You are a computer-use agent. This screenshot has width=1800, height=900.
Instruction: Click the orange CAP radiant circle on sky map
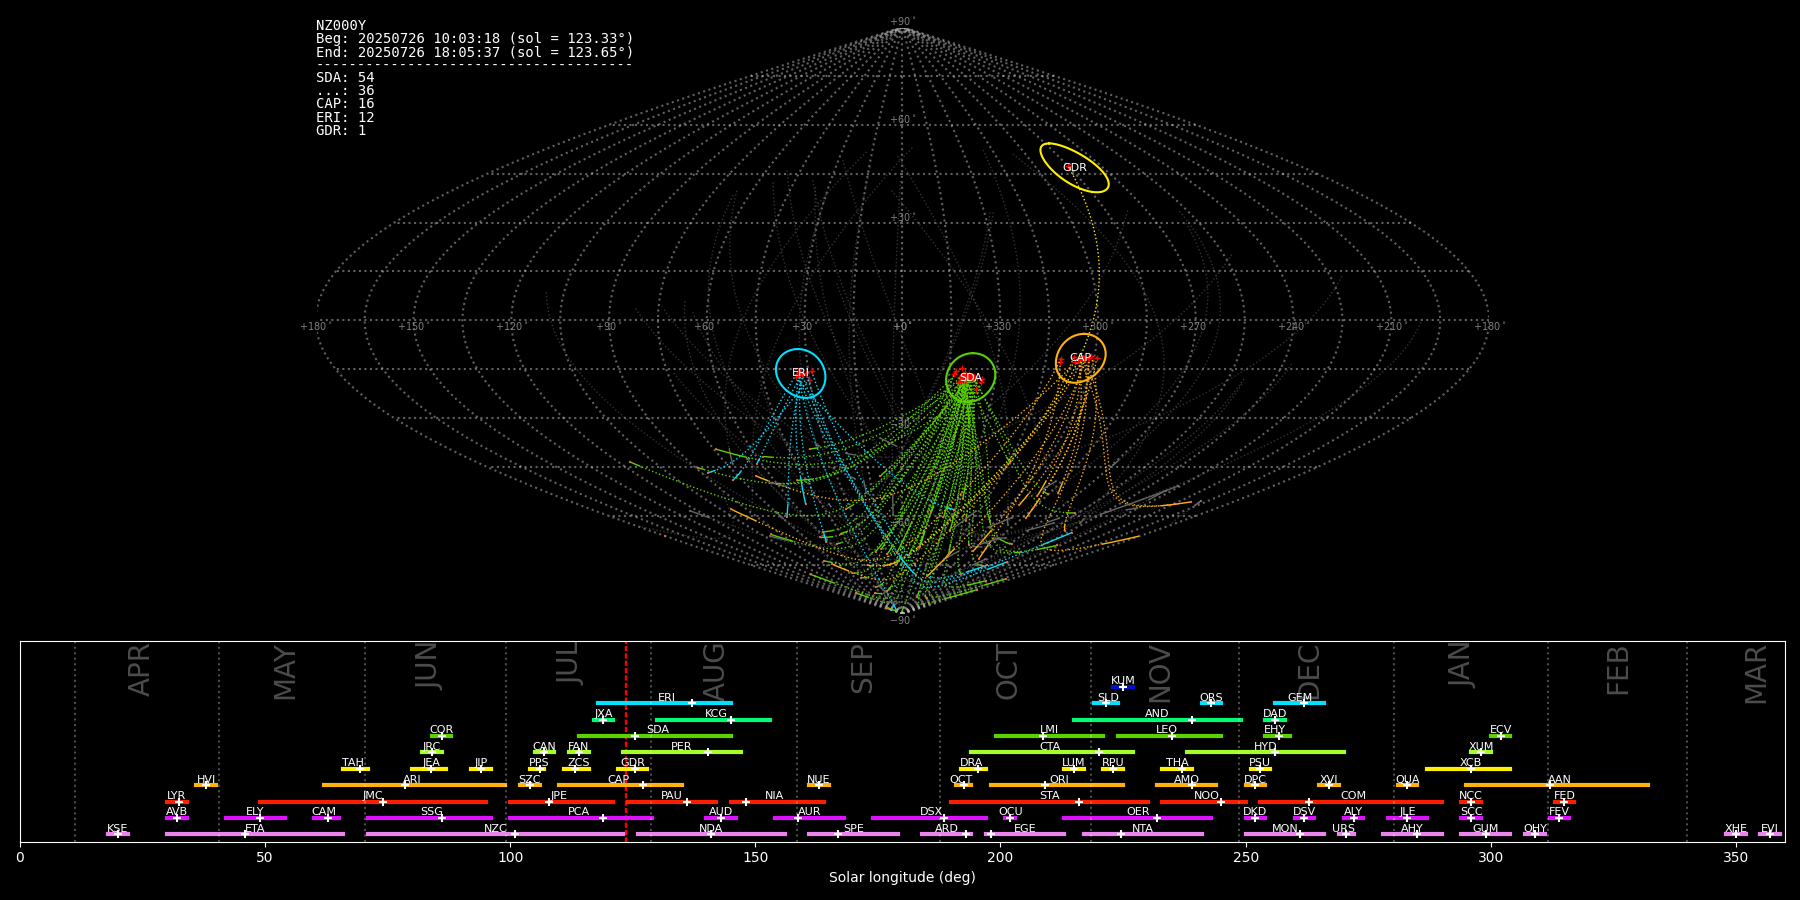click(1081, 358)
